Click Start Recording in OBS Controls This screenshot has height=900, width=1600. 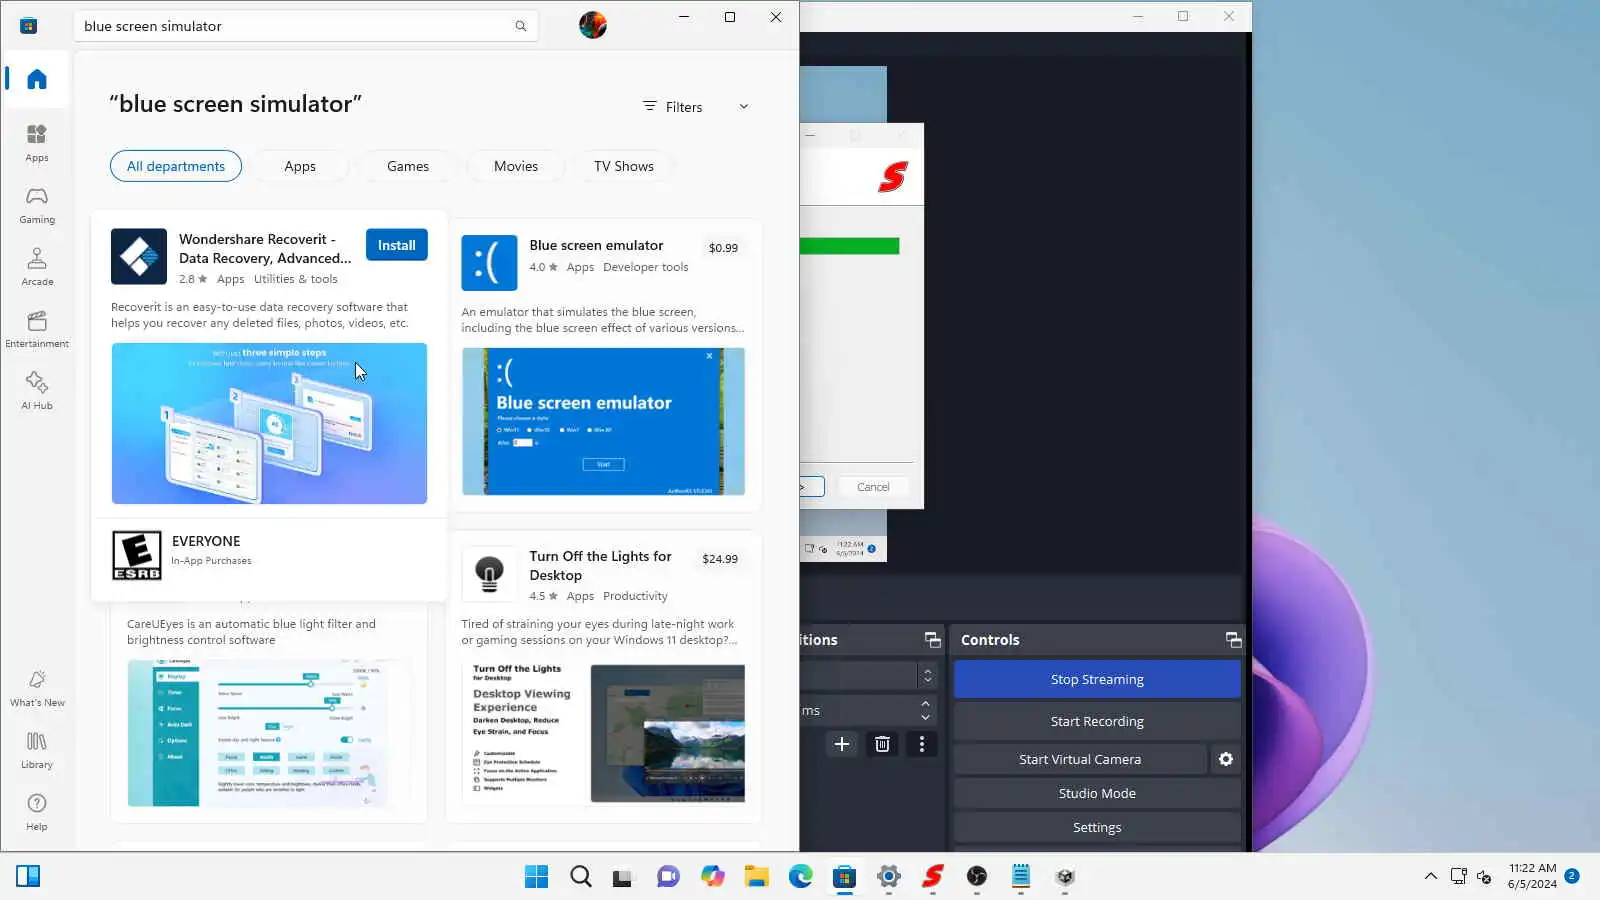[x=1097, y=721]
